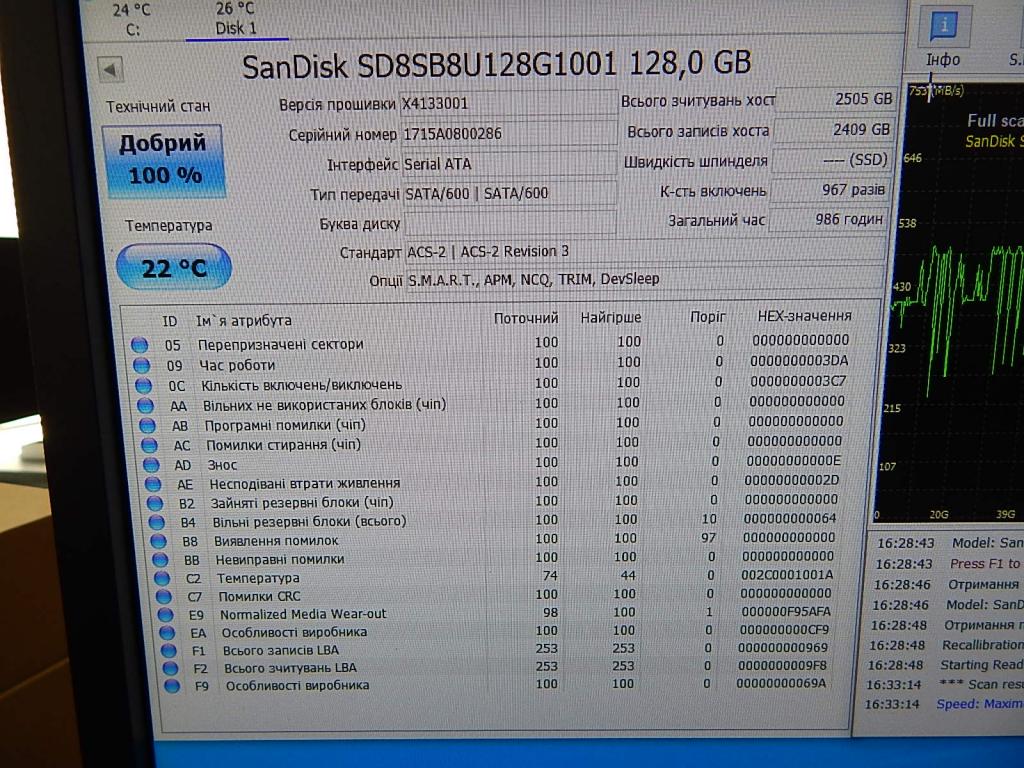Click status dot for 0C Кількість включень/виключень
The width and height of the screenshot is (1024, 768).
[143, 385]
